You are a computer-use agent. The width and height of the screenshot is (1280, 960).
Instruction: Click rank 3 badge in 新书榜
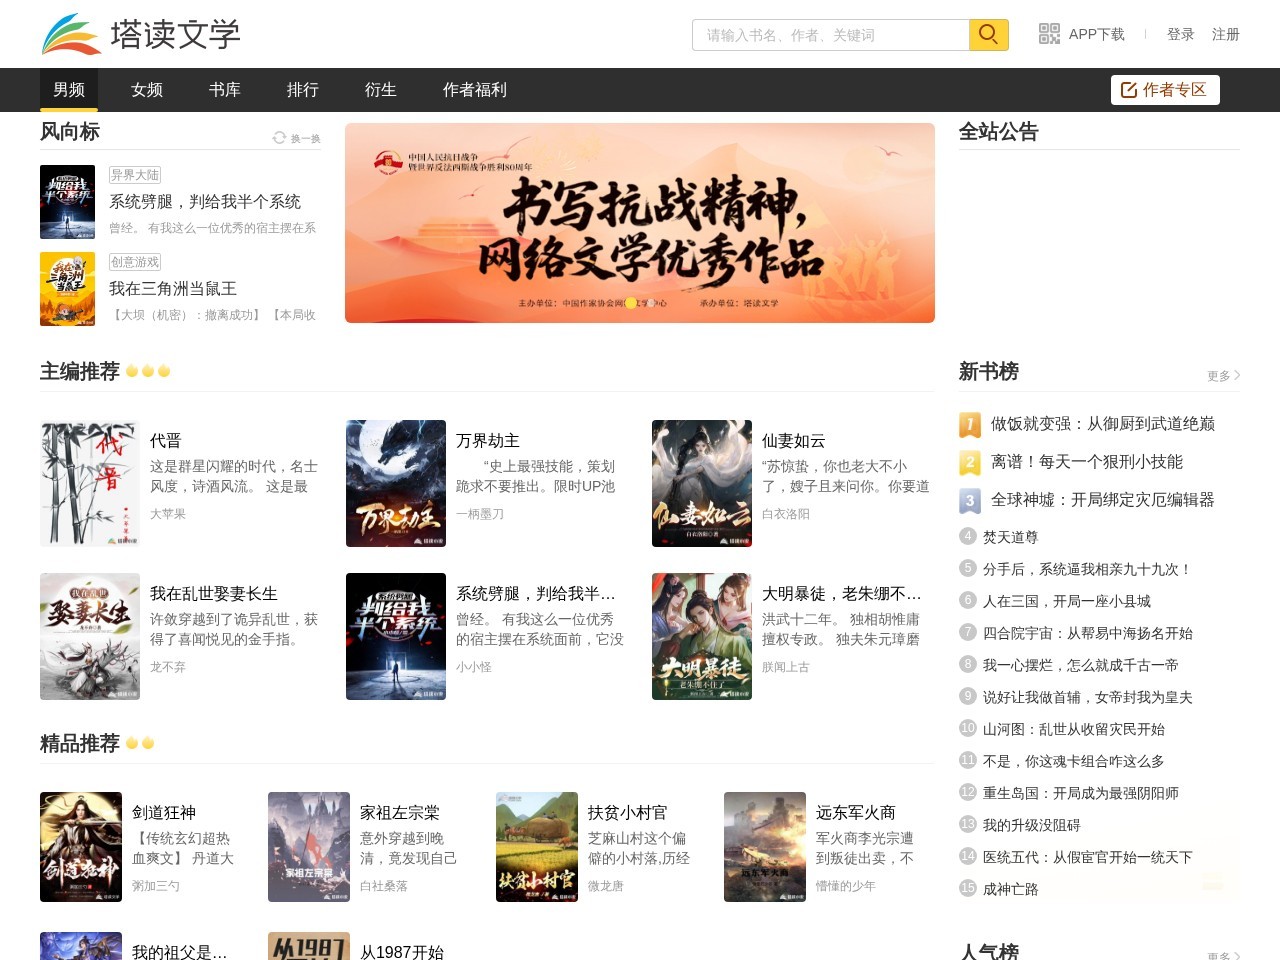(x=969, y=501)
